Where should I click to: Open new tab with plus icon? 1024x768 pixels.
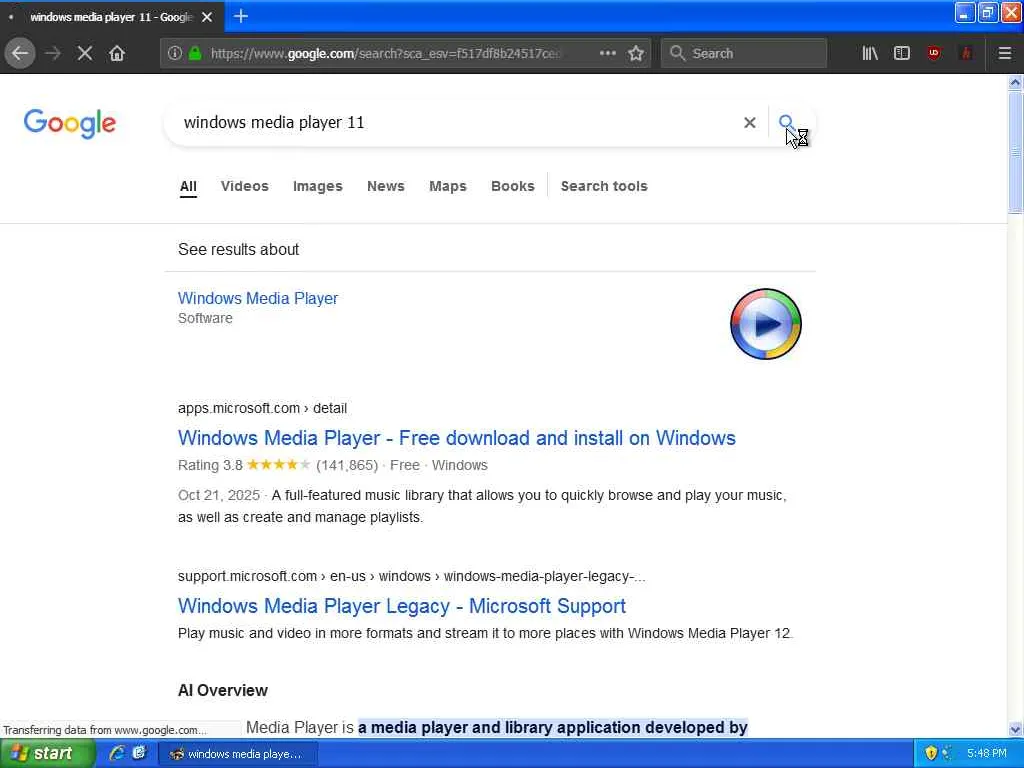[x=241, y=16]
